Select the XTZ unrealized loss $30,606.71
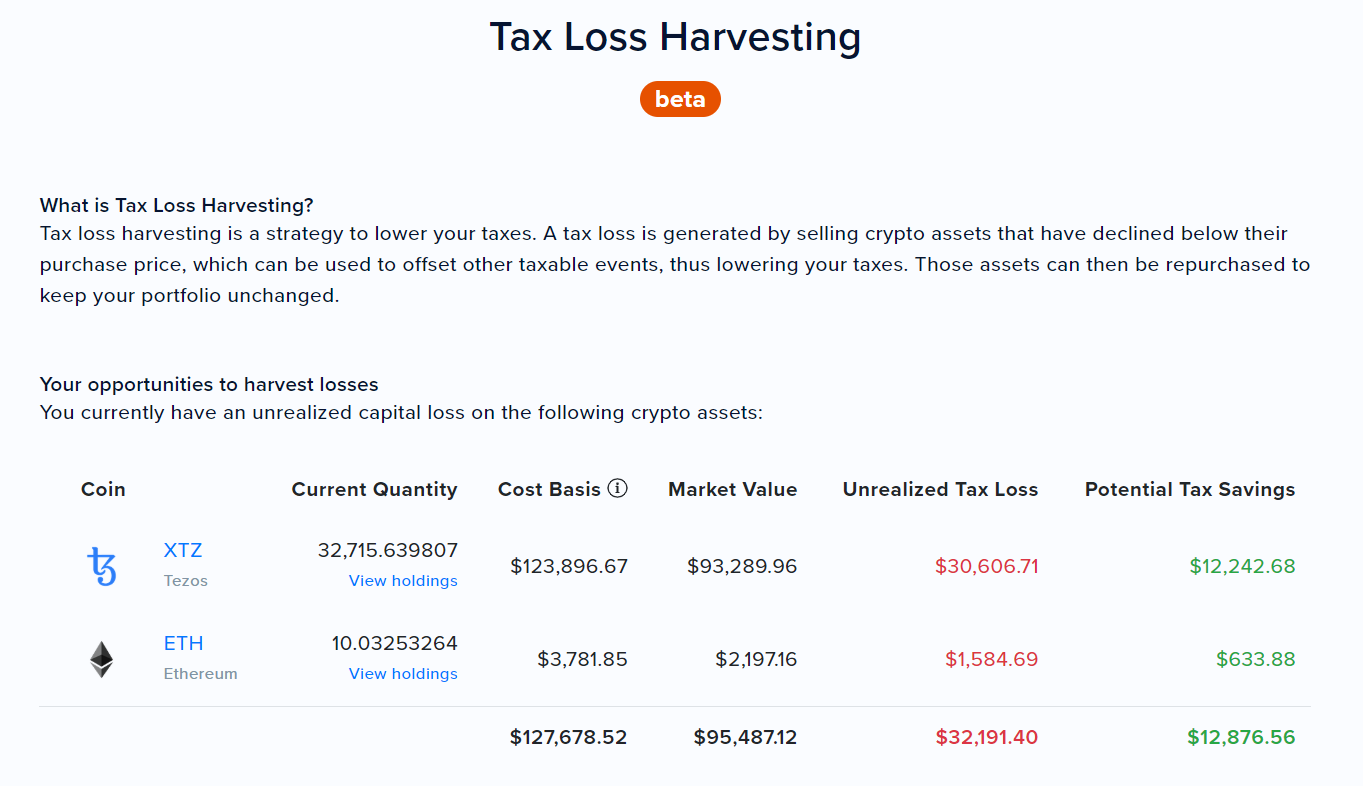Image resolution: width=1363 pixels, height=786 pixels. [987, 566]
